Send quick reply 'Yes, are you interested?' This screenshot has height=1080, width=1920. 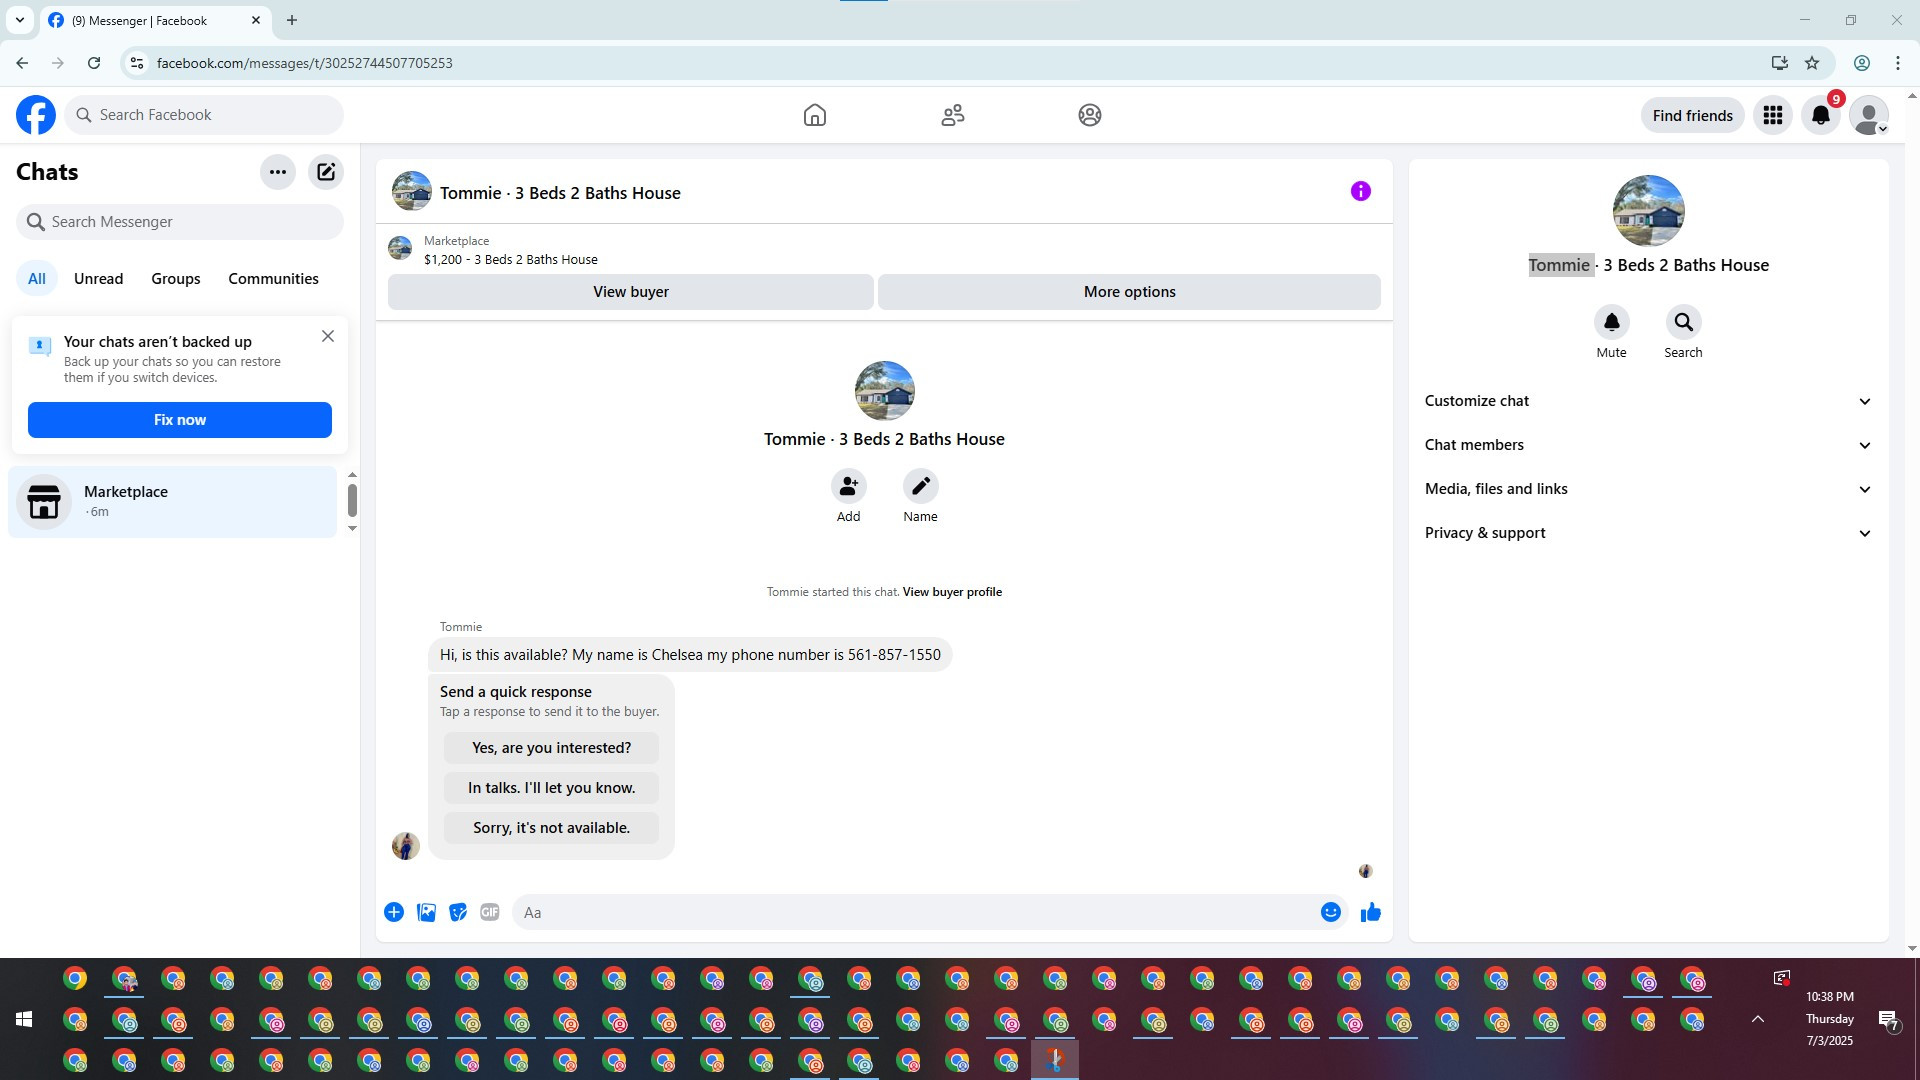point(551,748)
